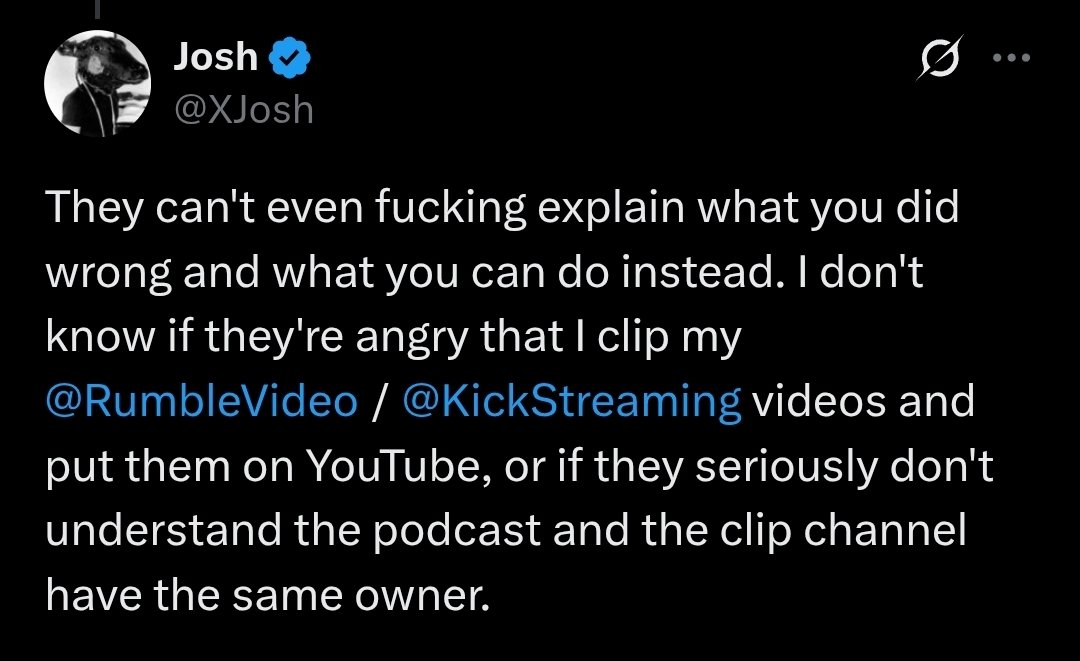Click the blue verified checkmark badge

291,61
